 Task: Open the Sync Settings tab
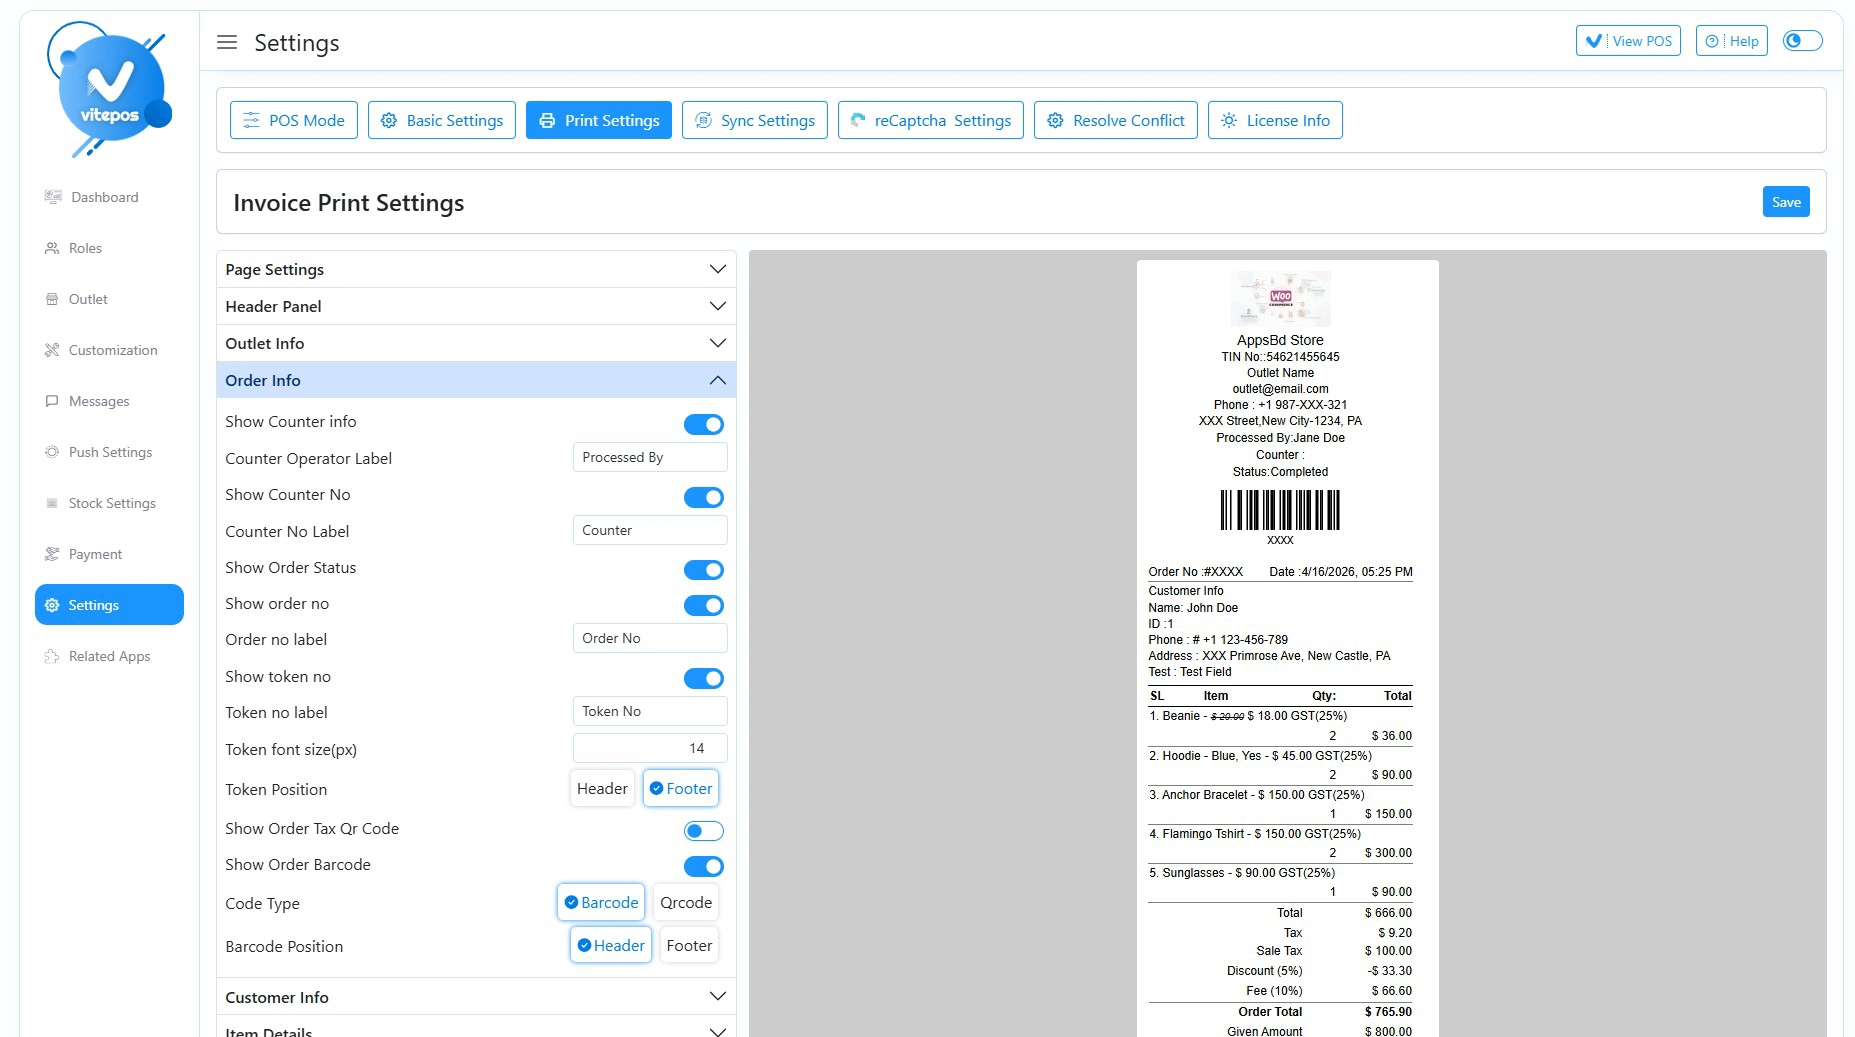[755, 120]
